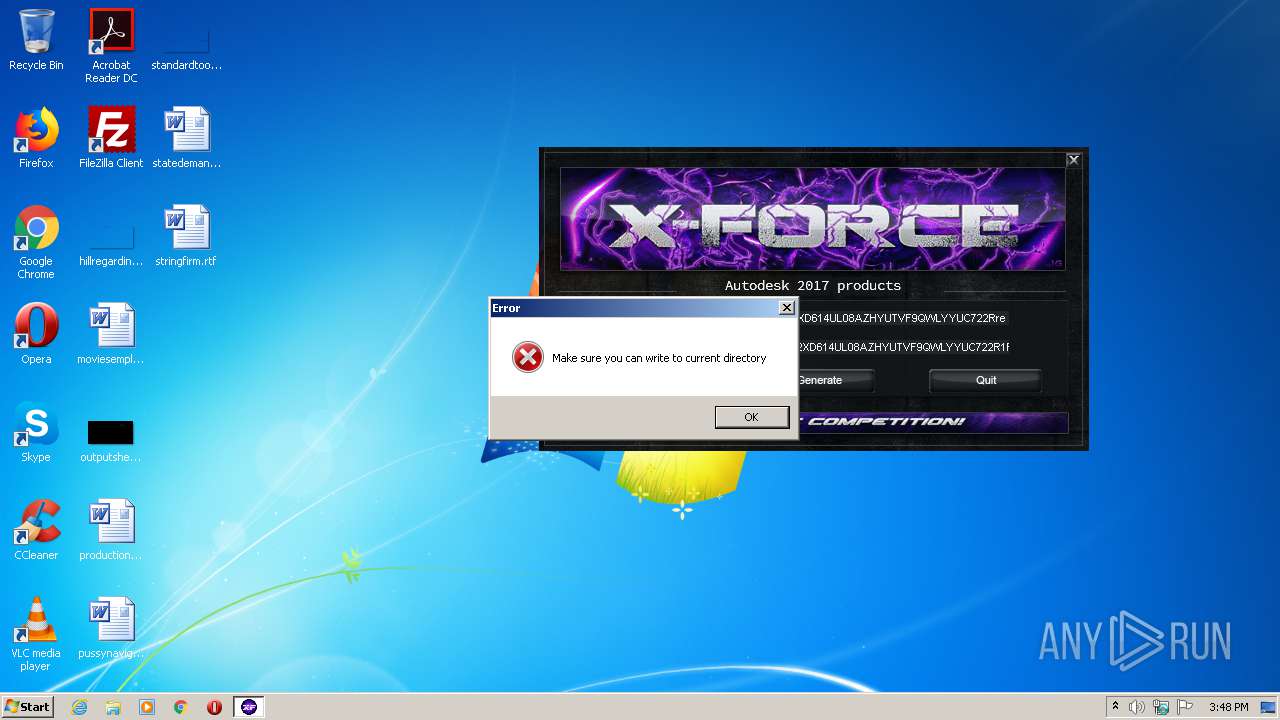1280x720 pixels.
Task: Open volume control in tray
Action: pos(1136,707)
